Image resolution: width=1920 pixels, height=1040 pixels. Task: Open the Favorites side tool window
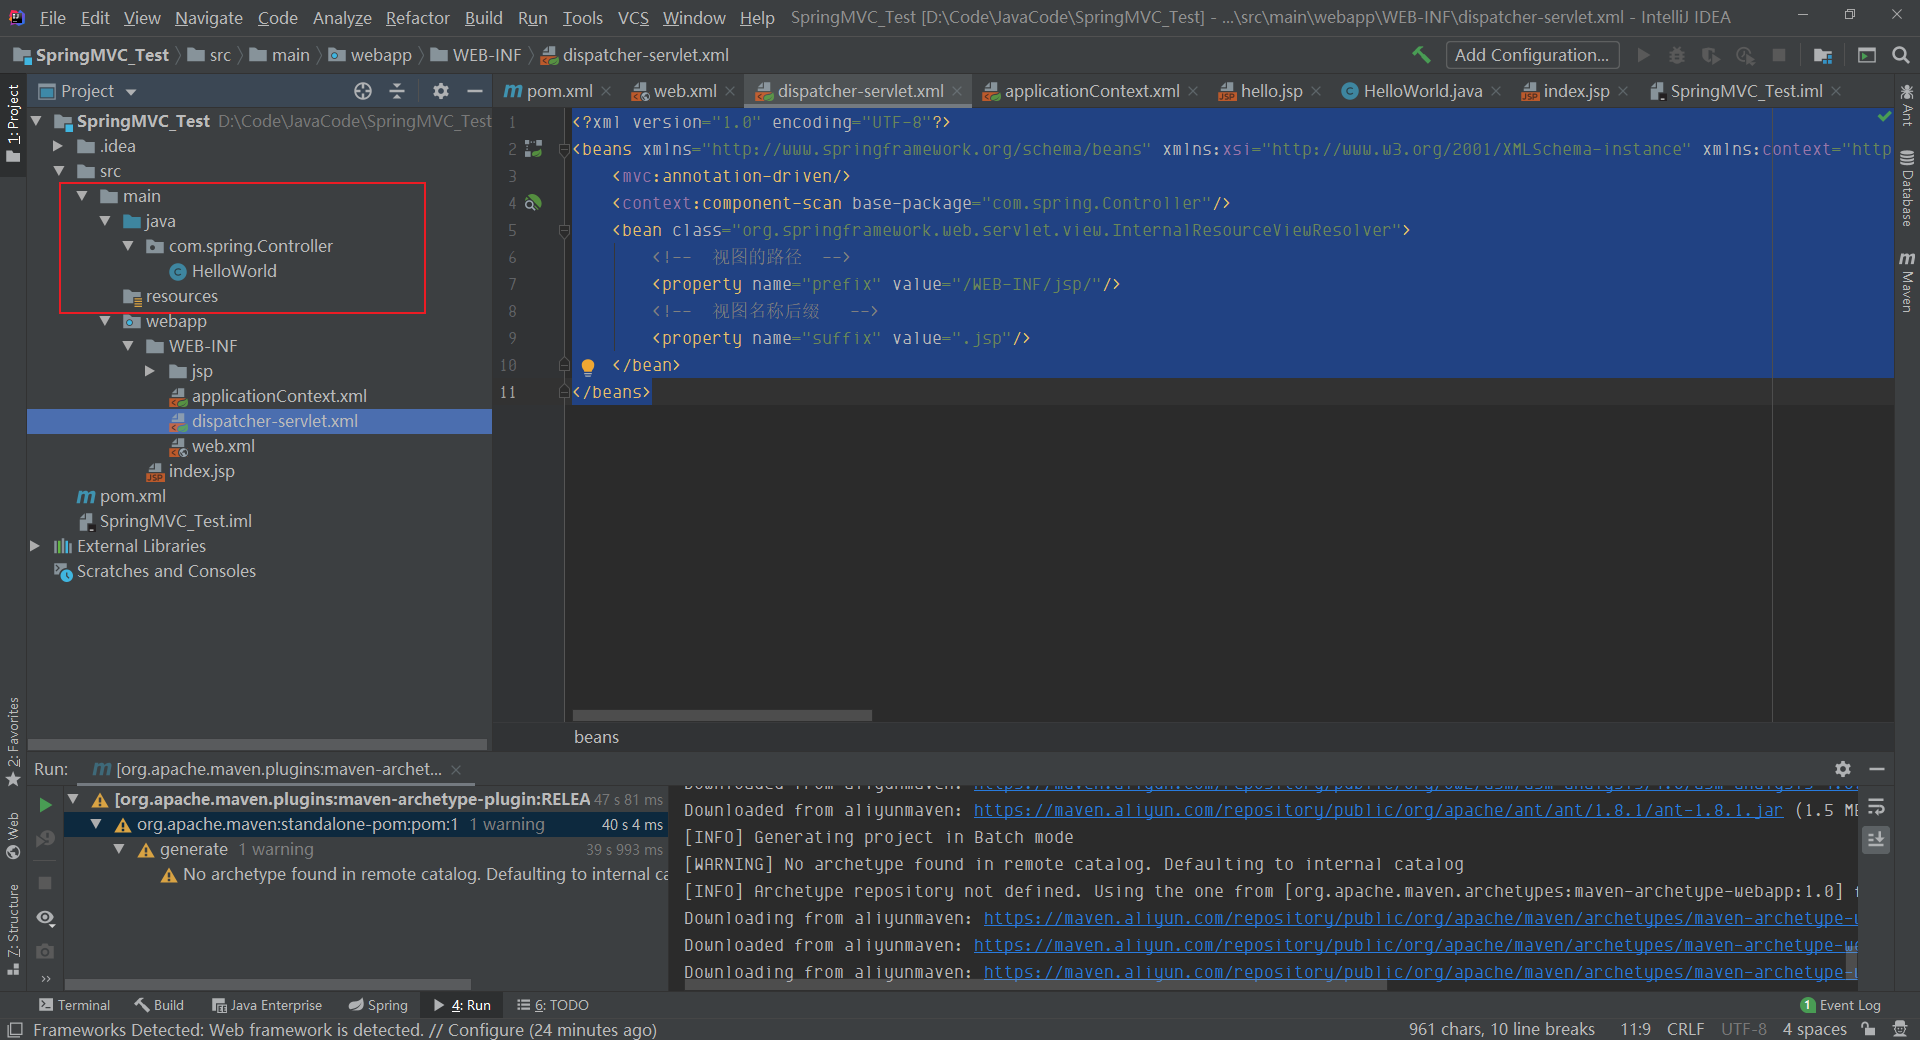[13, 740]
